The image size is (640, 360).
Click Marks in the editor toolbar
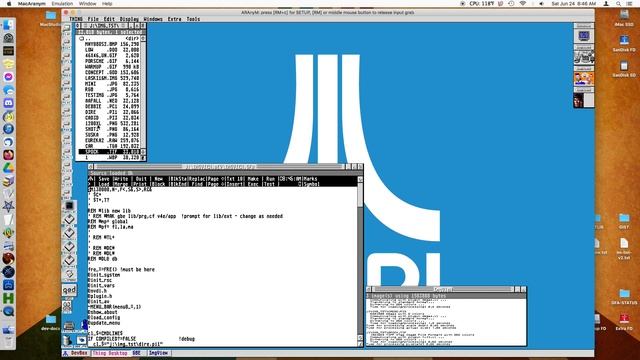click(x=311, y=179)
